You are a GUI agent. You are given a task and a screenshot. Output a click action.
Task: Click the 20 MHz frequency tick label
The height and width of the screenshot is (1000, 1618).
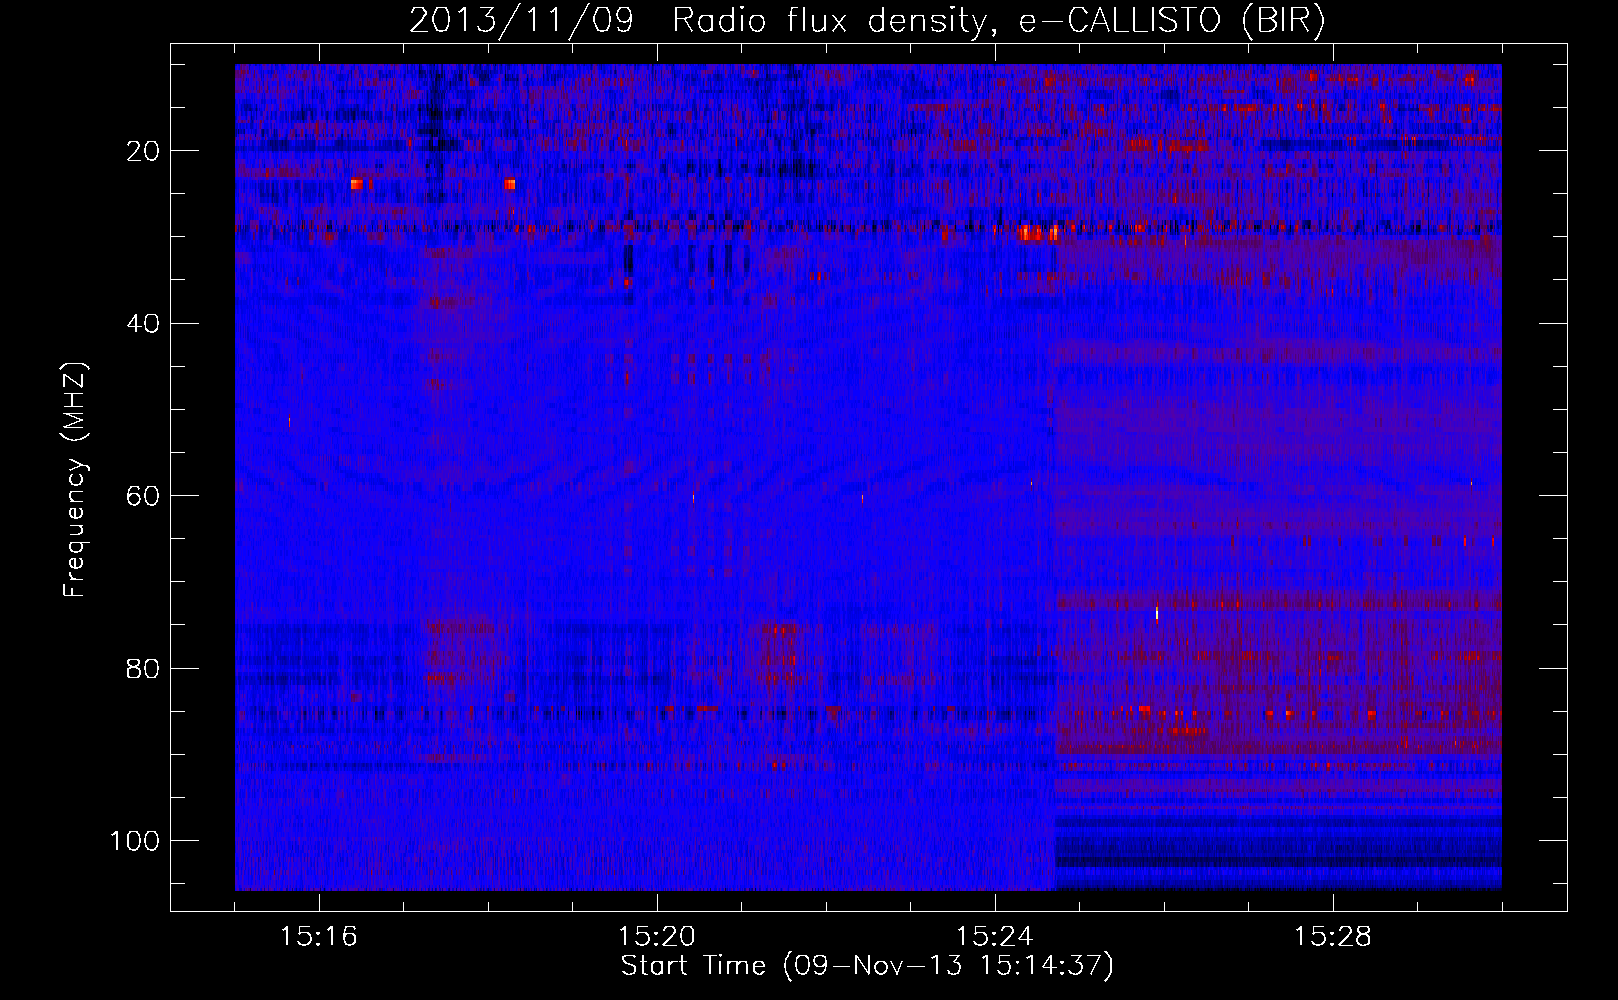(145, 151)
